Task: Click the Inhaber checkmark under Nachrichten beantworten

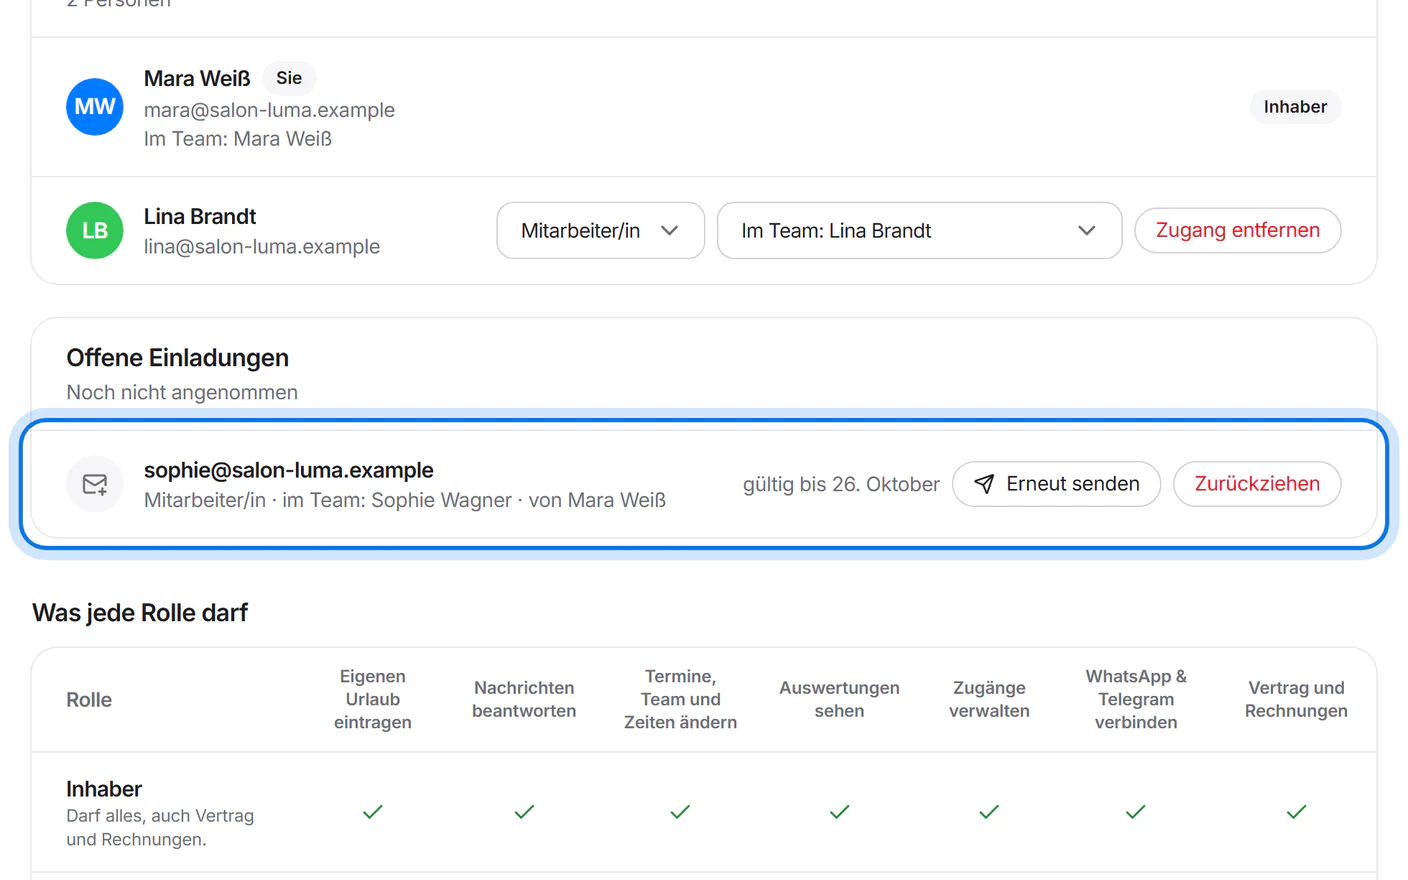Action: (x=524, y=812)
